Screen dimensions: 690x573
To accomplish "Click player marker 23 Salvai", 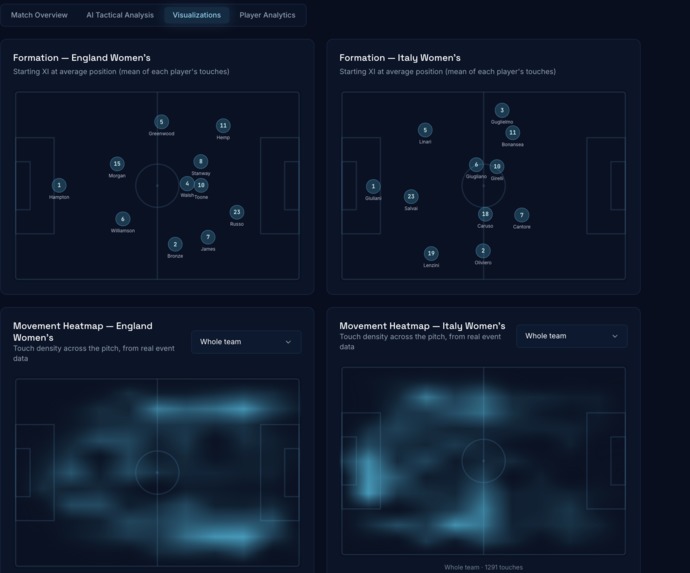I will [x=411, y=197].
